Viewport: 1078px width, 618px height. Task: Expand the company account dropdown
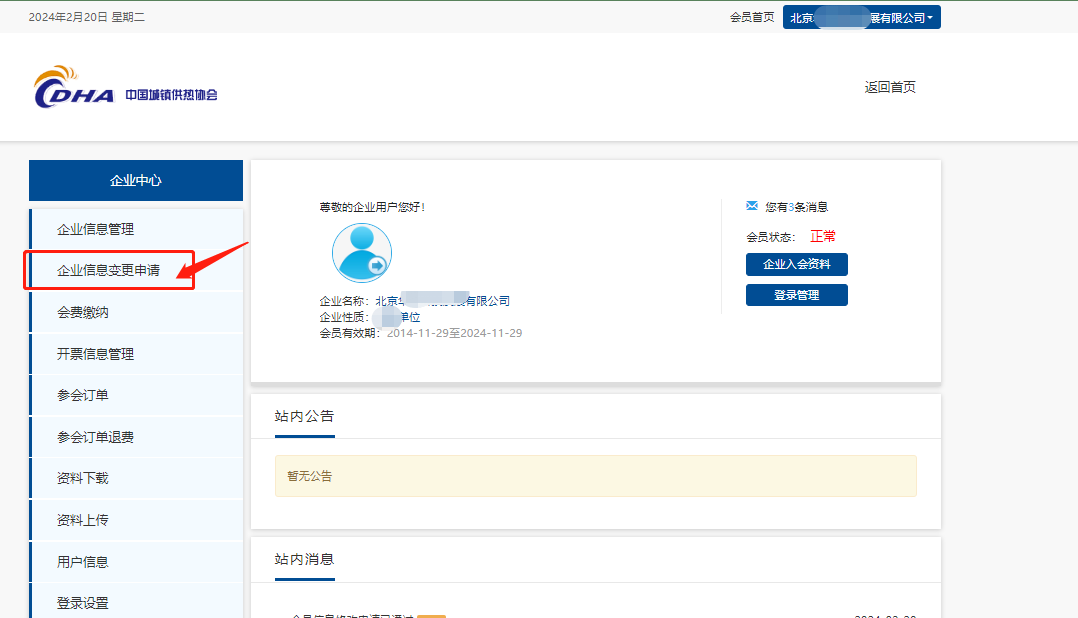861,18
